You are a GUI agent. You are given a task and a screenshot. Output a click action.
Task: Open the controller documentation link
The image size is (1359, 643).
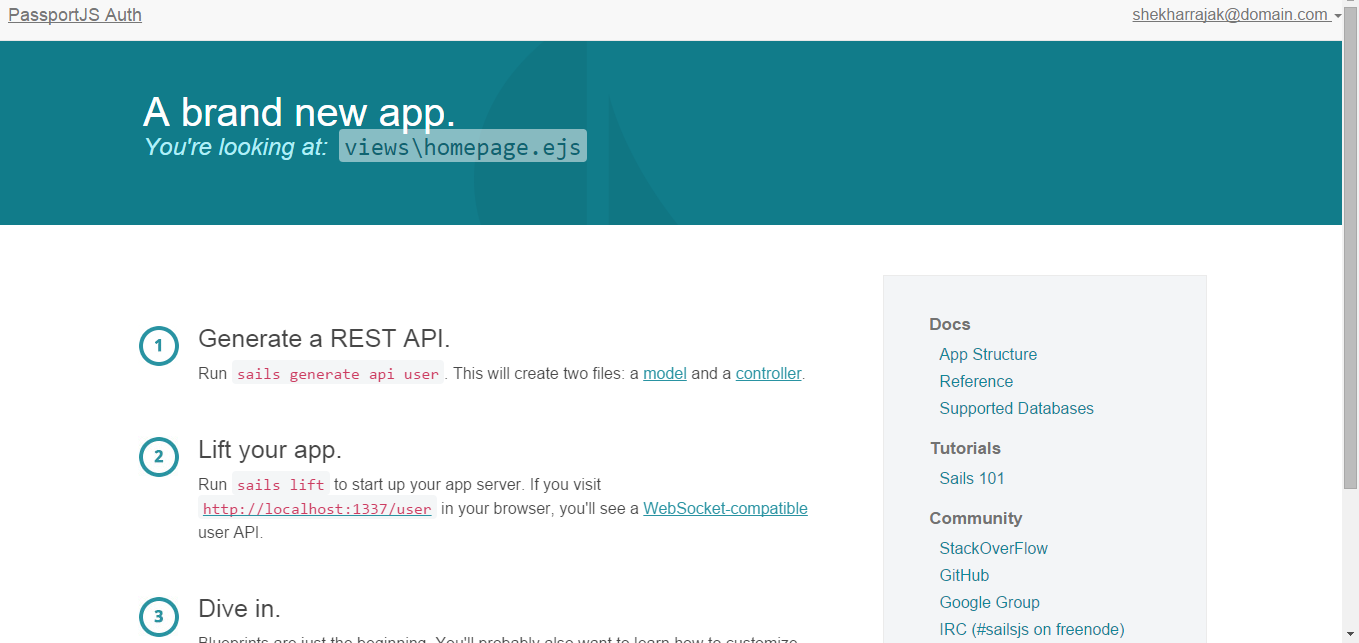(x=768, y=374)
